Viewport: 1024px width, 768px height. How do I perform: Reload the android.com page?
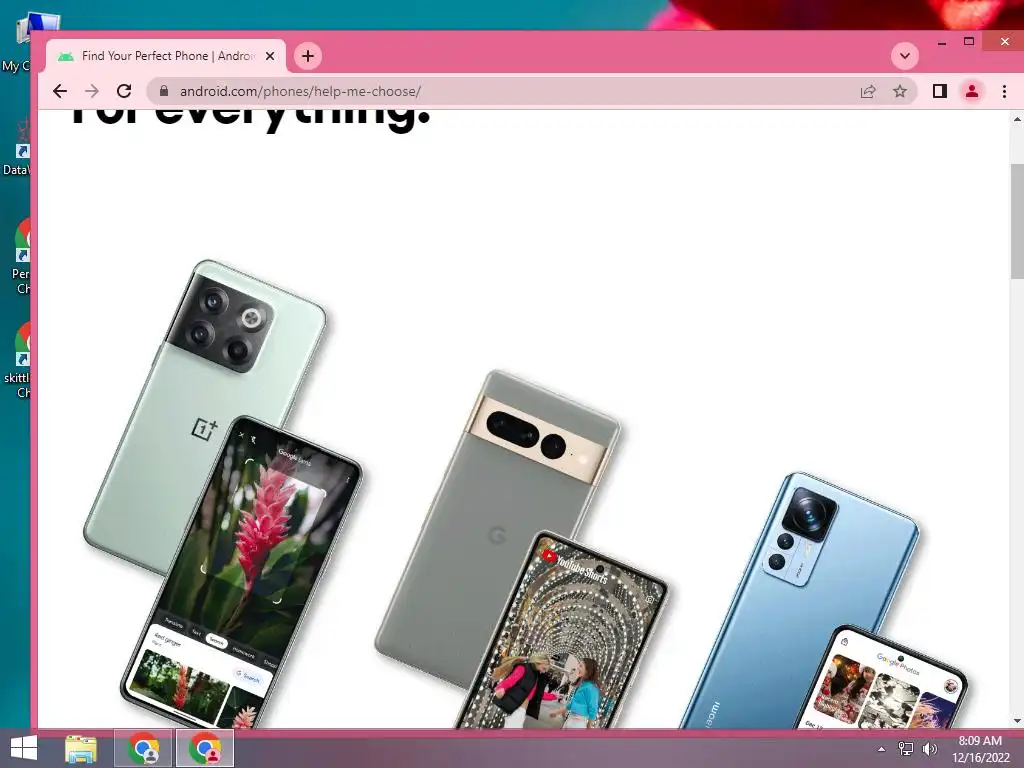[x=124, y=91]
